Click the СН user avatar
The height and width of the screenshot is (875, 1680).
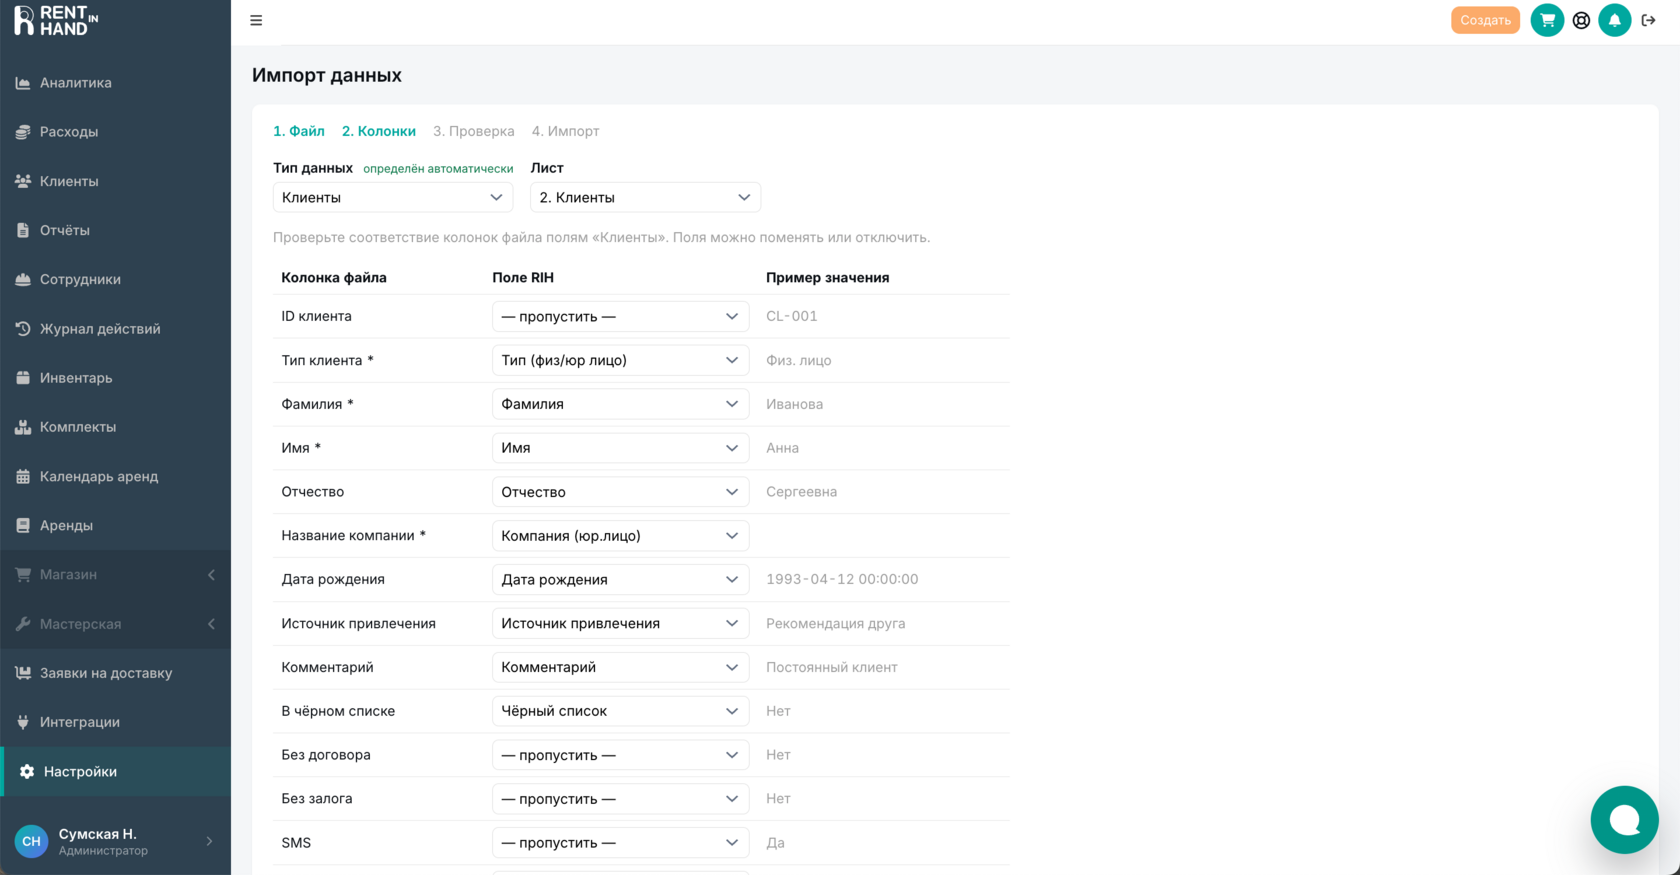tap(31, 841)
